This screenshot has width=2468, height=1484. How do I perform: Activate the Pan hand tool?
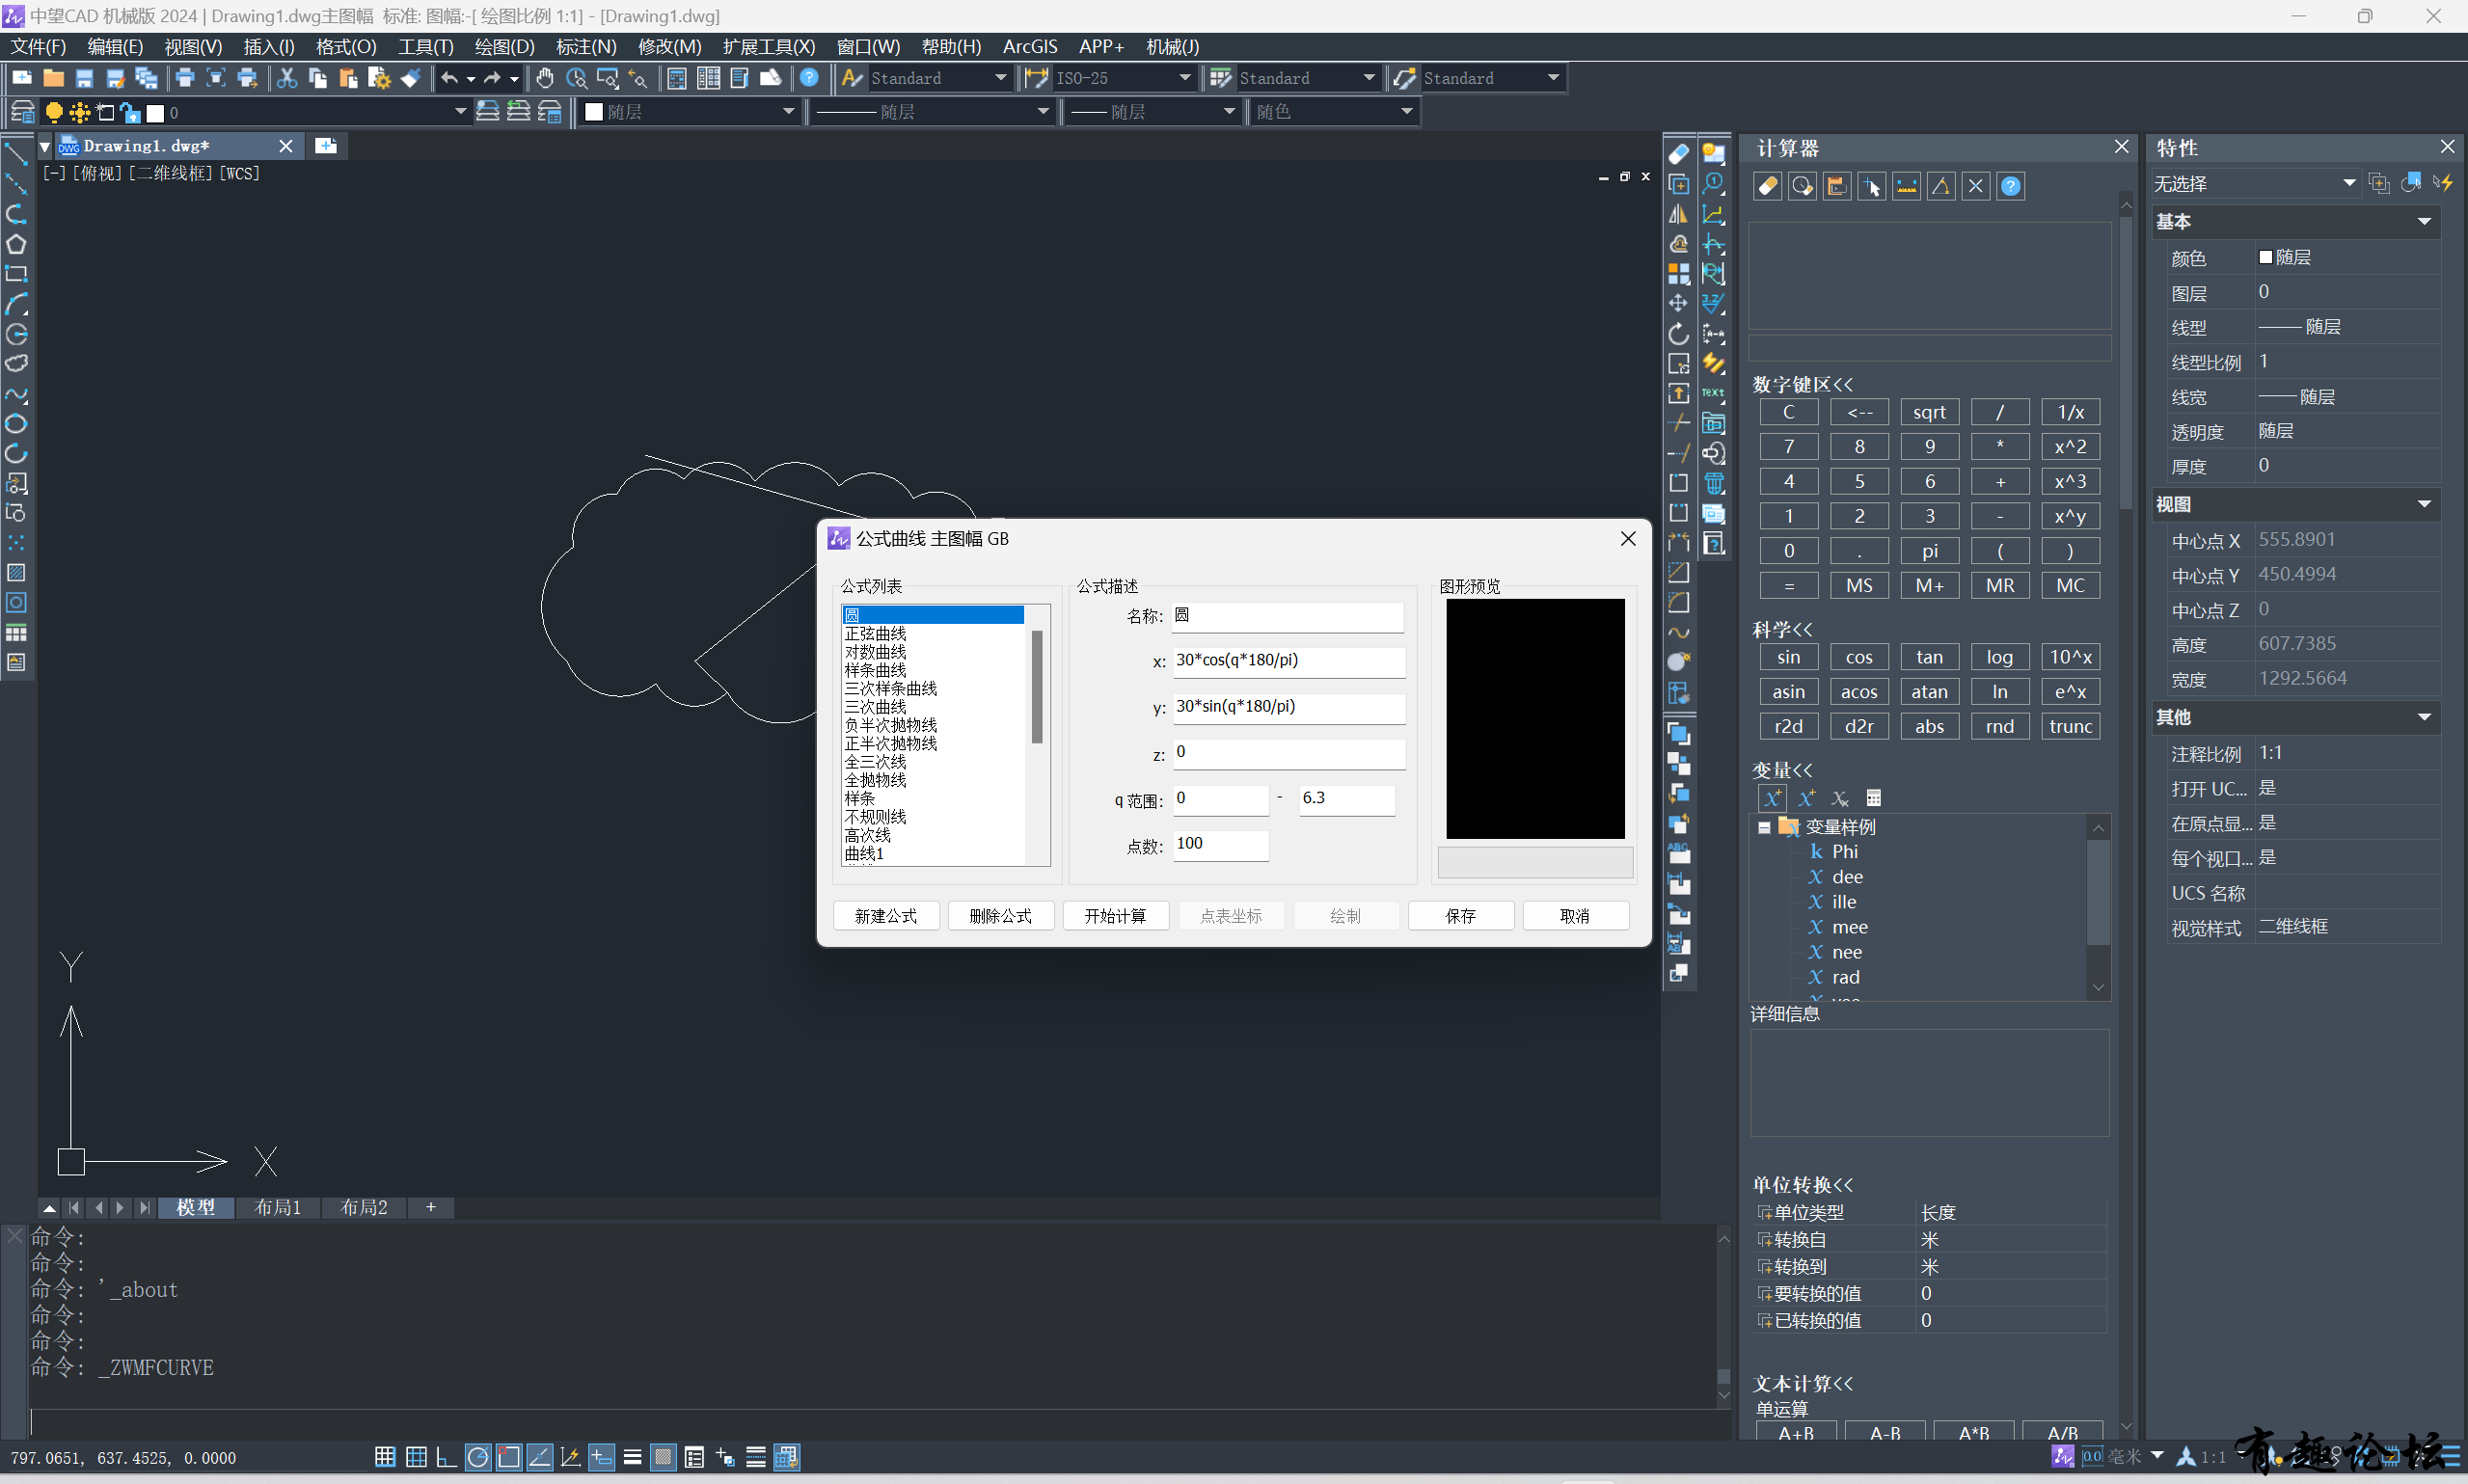[545, 78]
